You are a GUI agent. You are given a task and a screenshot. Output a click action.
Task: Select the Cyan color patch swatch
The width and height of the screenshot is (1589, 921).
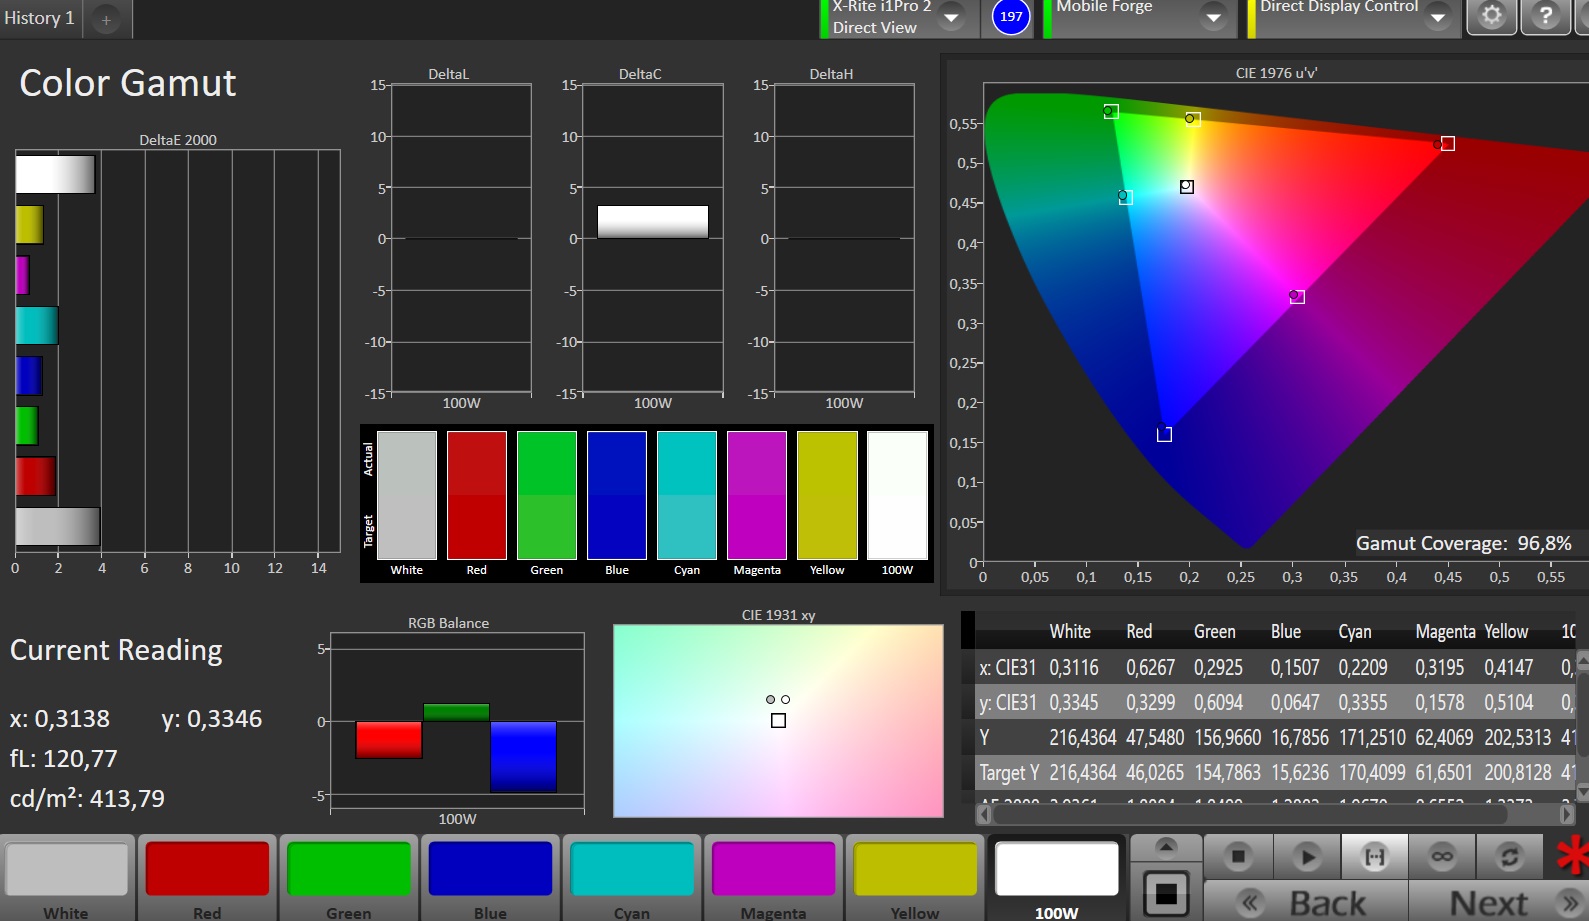click(632, 868)
